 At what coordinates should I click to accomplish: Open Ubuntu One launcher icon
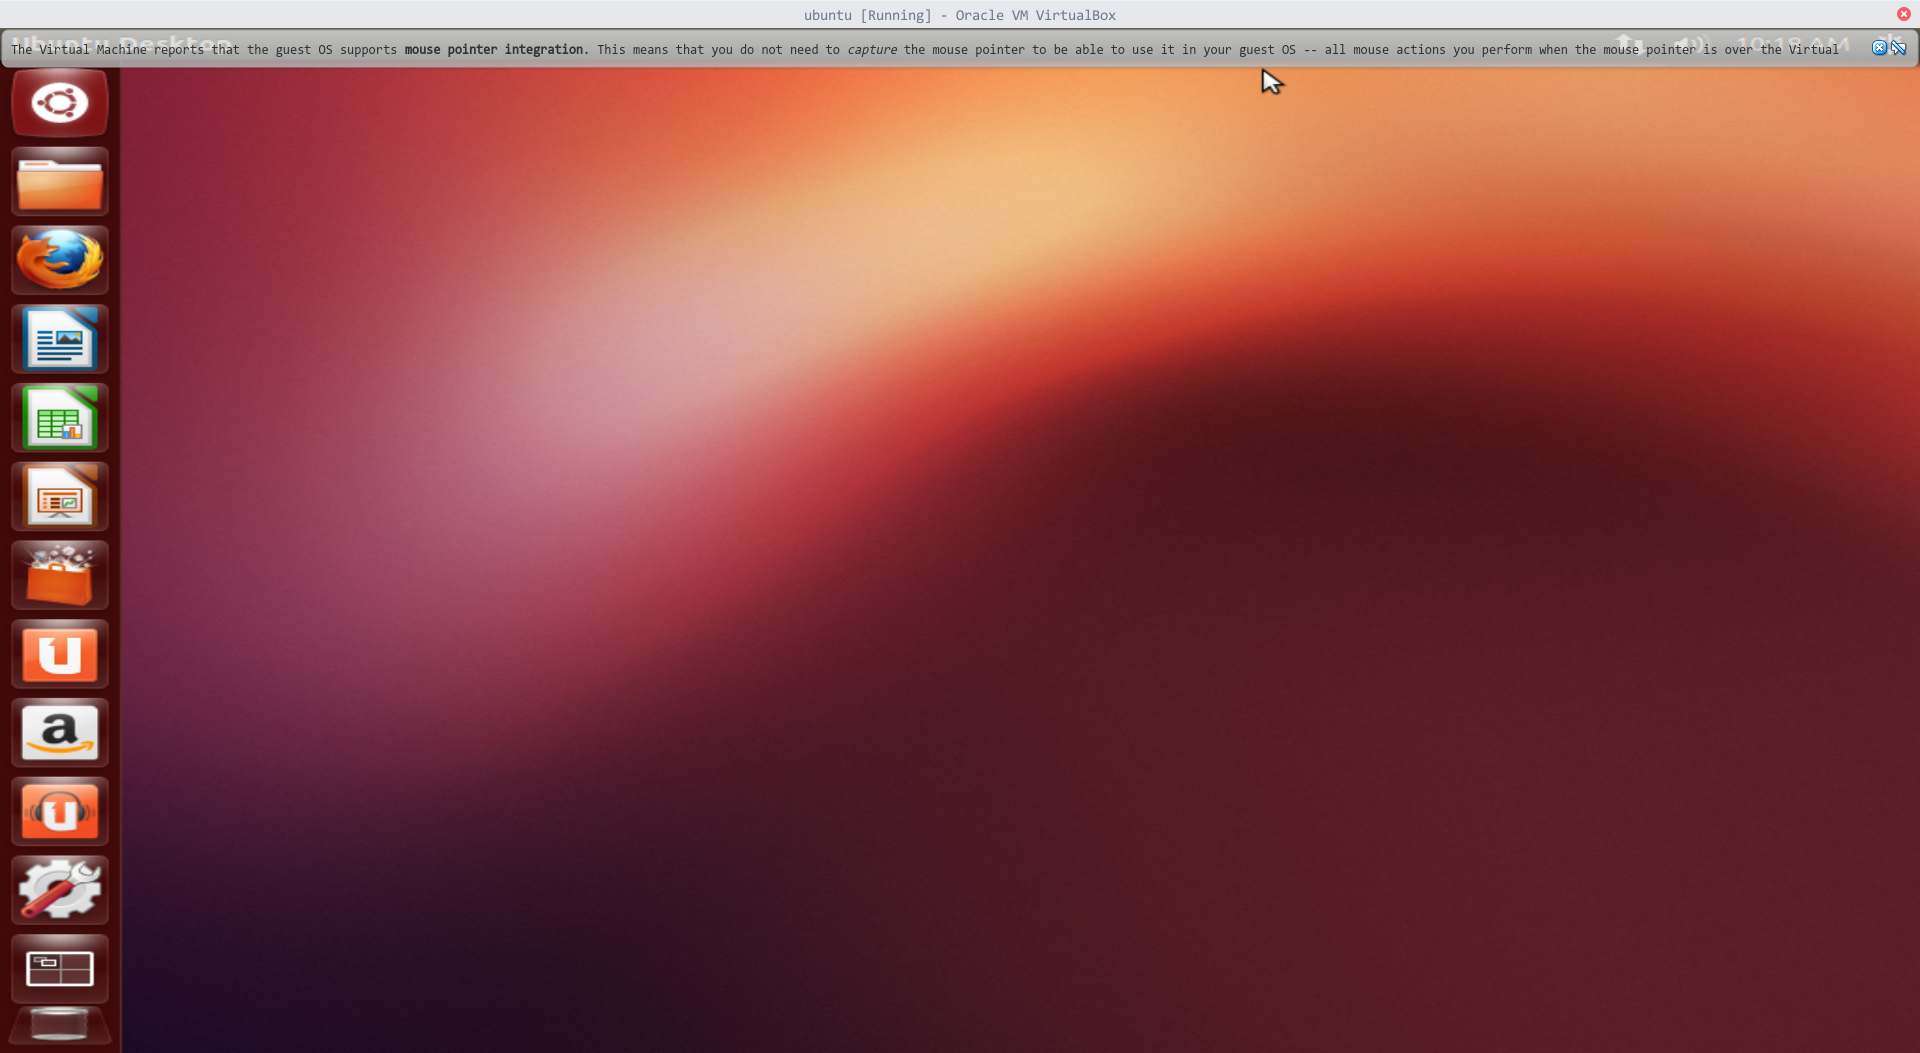(60, 654)
